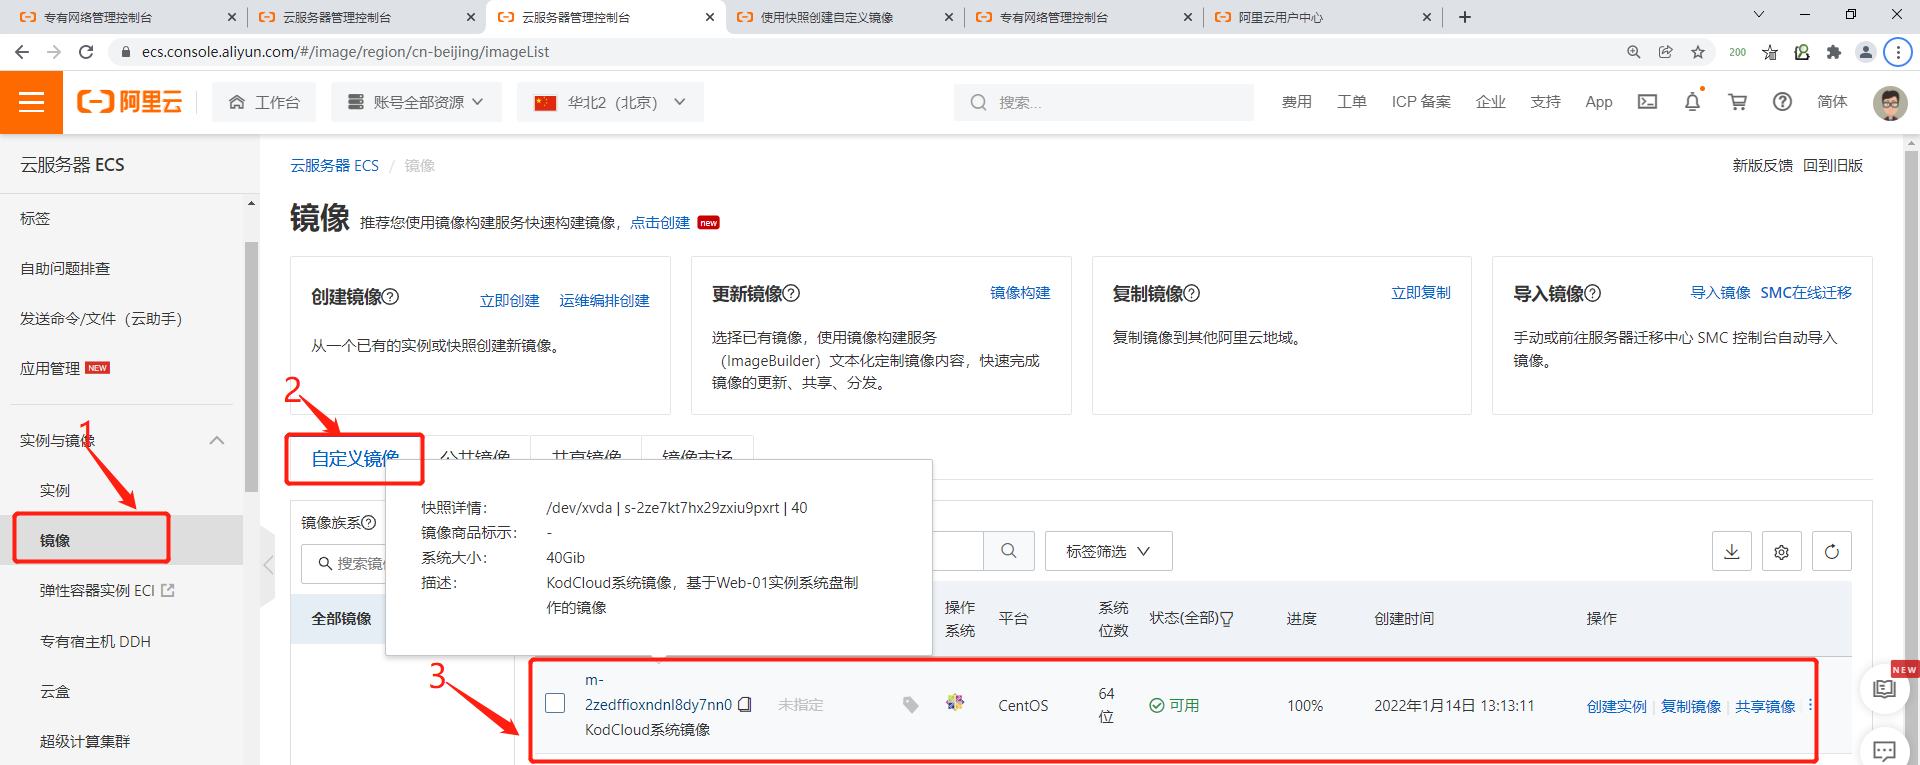1920x765 pixels.
Task: Edit tags icon for KodCloud image
Action: coord(910,705)
